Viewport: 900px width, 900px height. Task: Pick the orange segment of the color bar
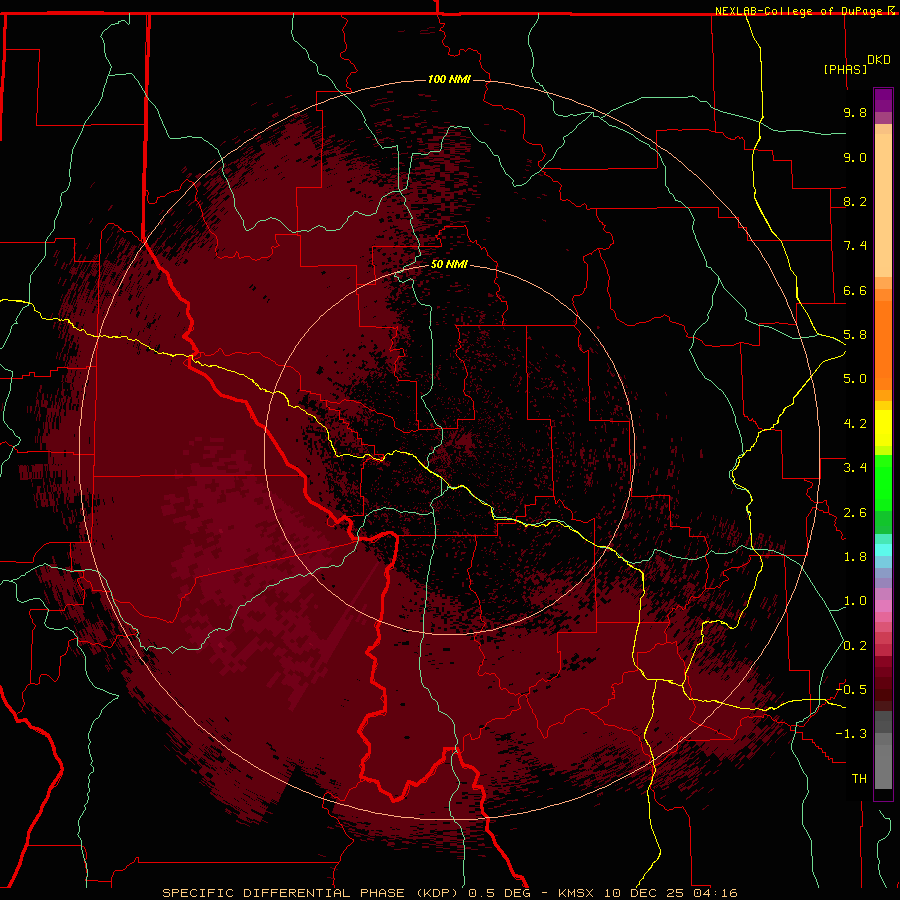tap(883, 346)
